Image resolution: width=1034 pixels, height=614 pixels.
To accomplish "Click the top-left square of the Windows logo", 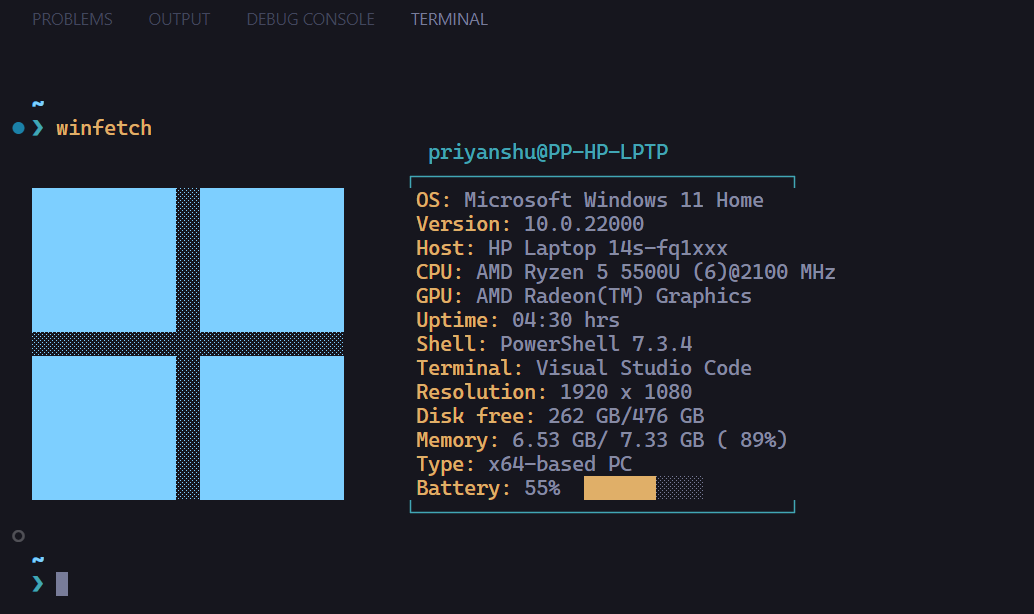I will click(105, 260).
